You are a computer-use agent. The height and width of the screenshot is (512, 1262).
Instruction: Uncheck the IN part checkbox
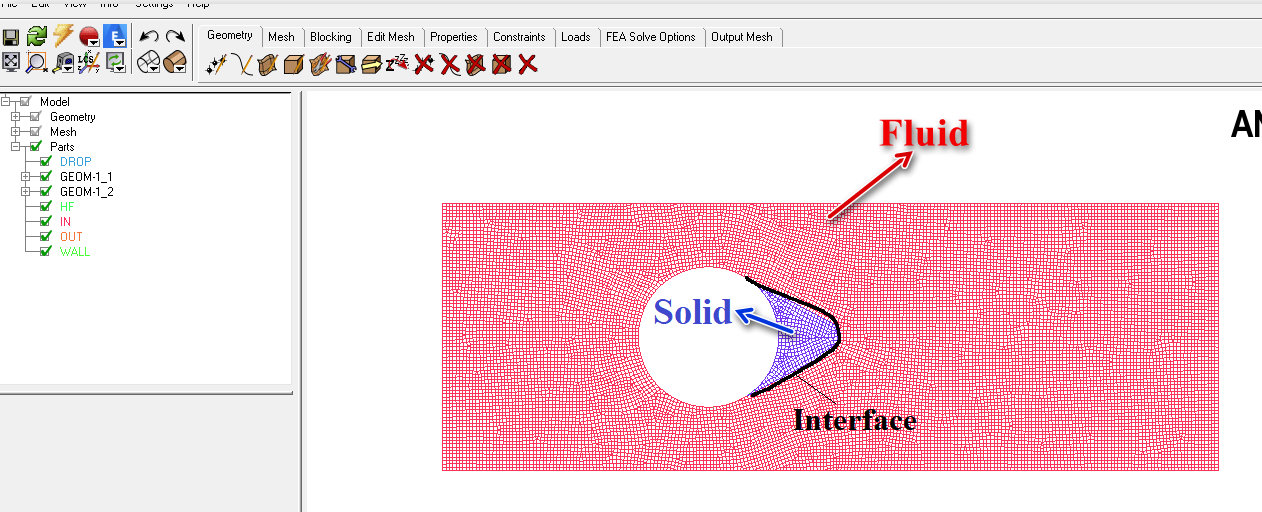(x=45, y=222)
